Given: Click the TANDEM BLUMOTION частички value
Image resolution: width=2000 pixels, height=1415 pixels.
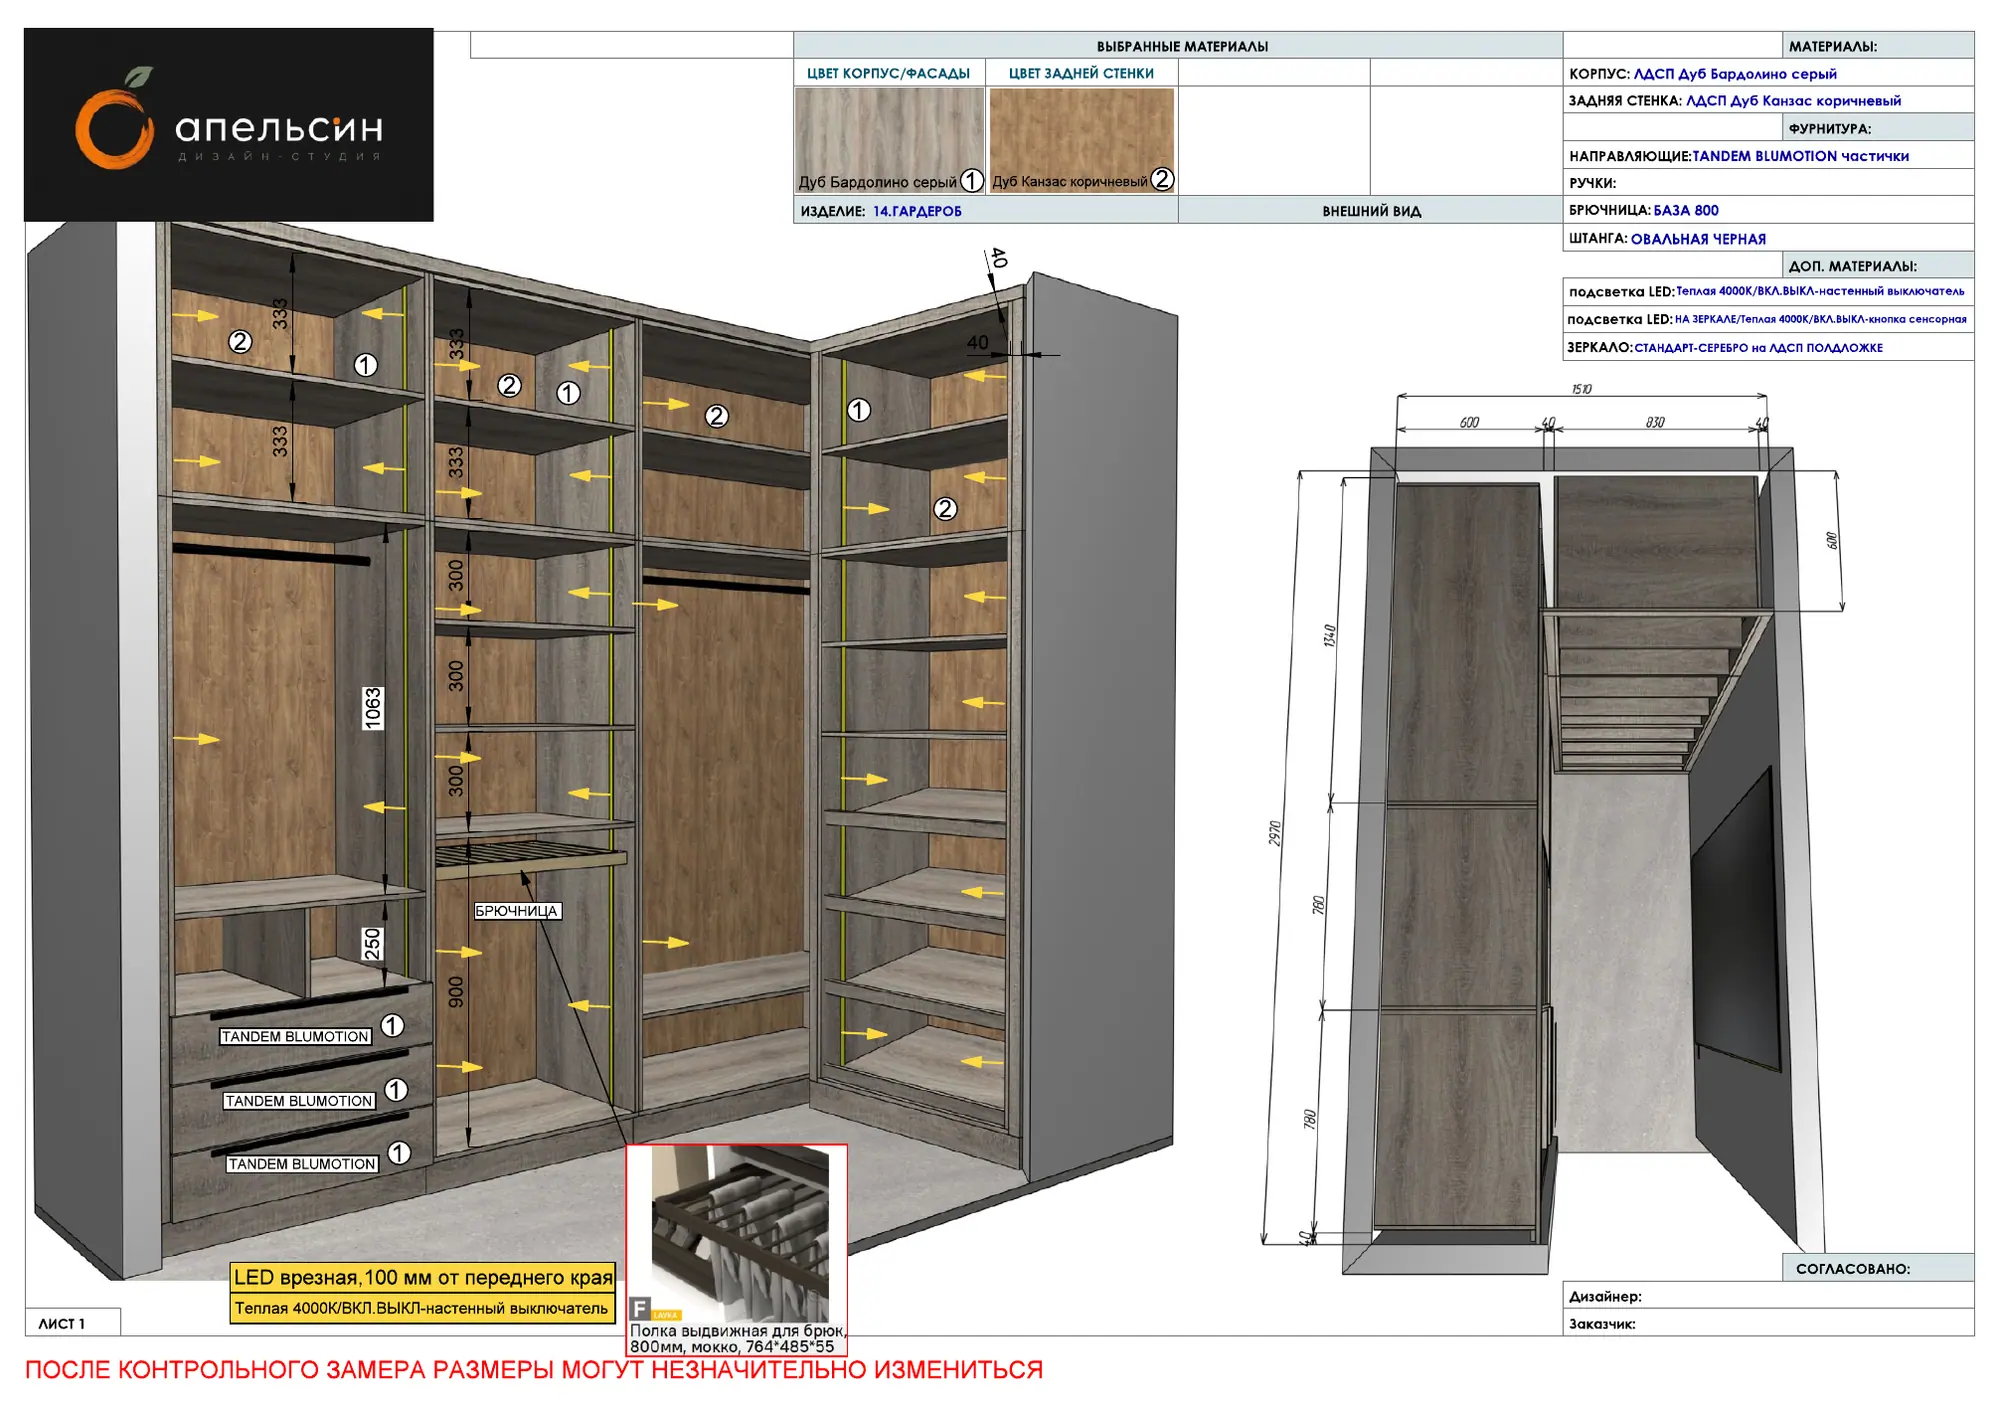Looking at the screenshot, I should coord(1800,156).
